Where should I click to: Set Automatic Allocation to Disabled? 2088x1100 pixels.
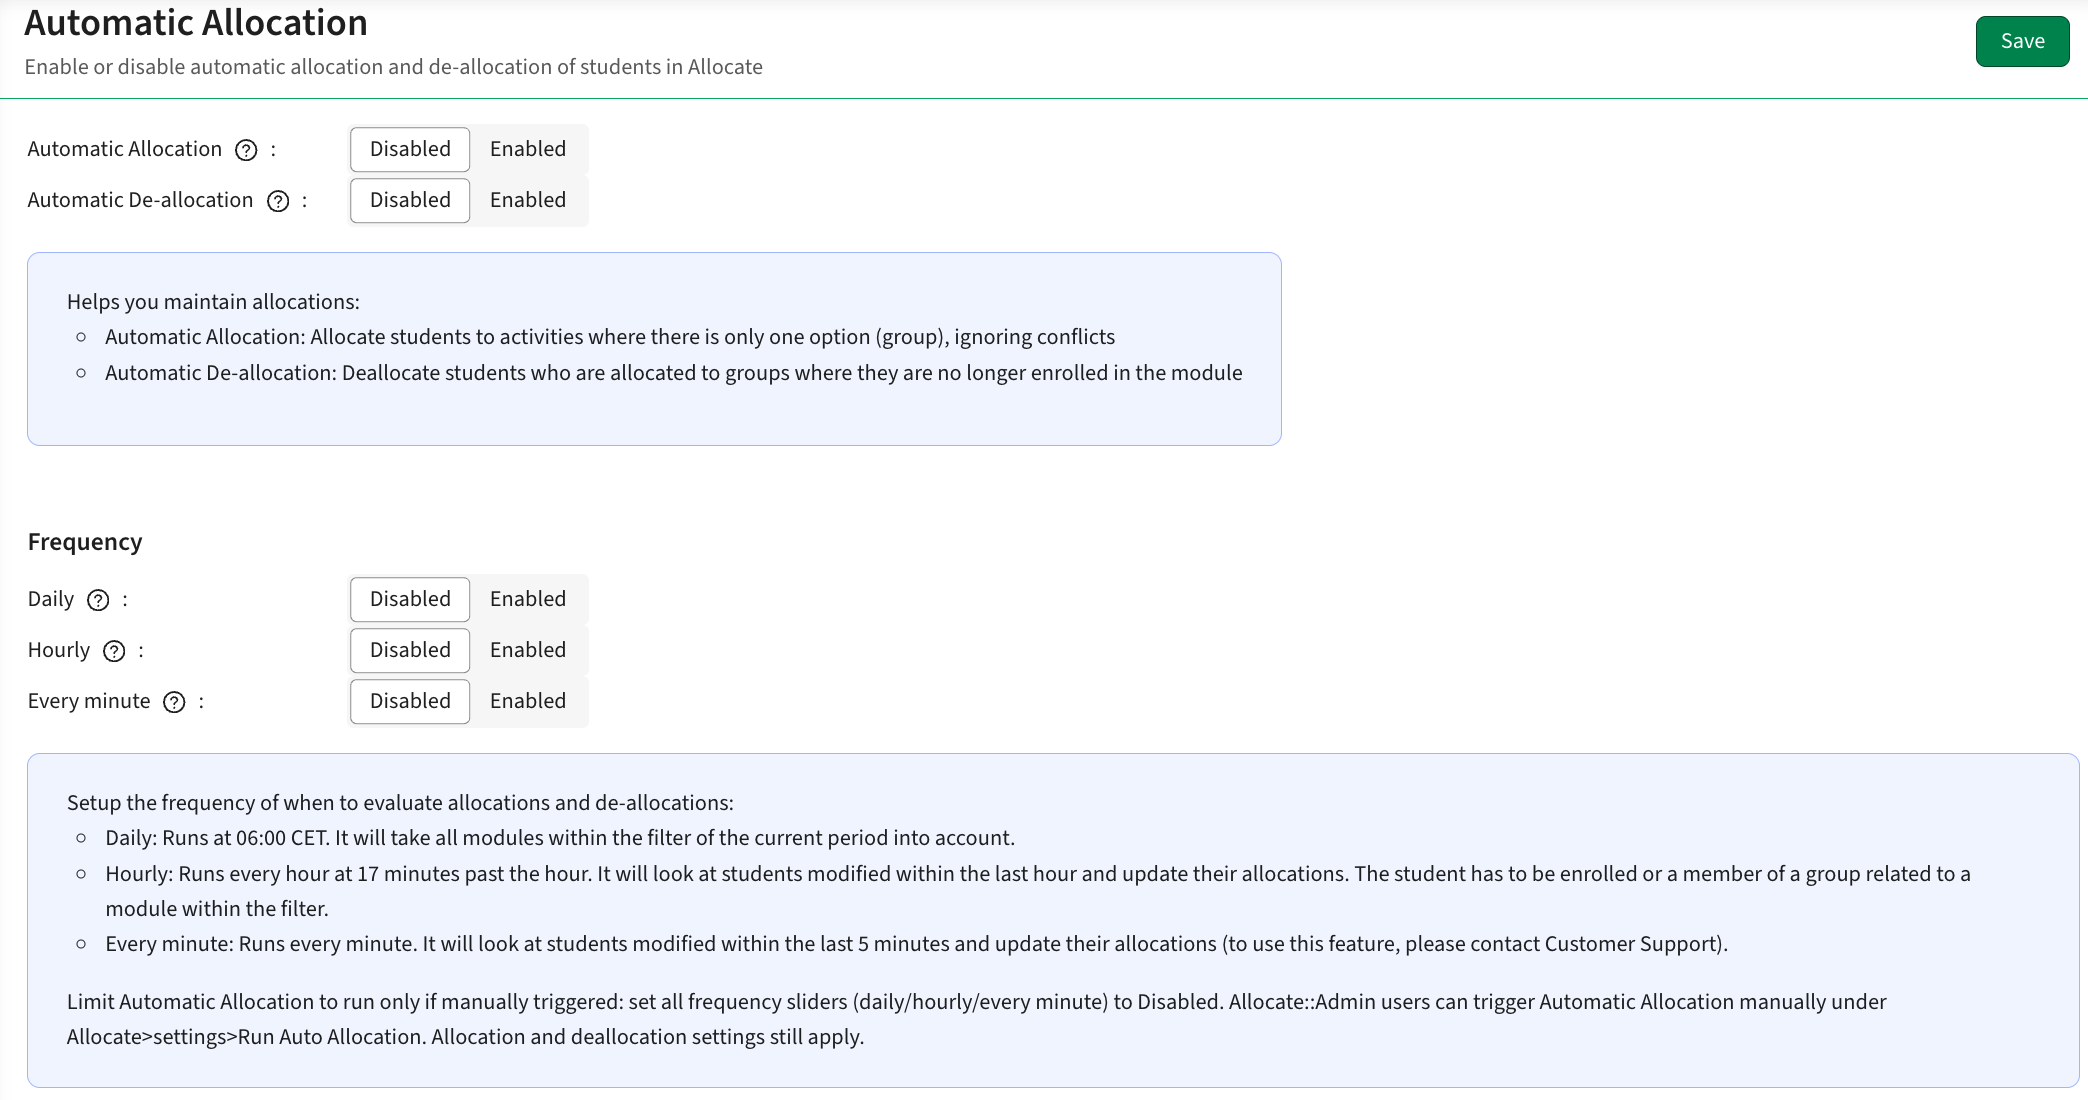point(409,149)
